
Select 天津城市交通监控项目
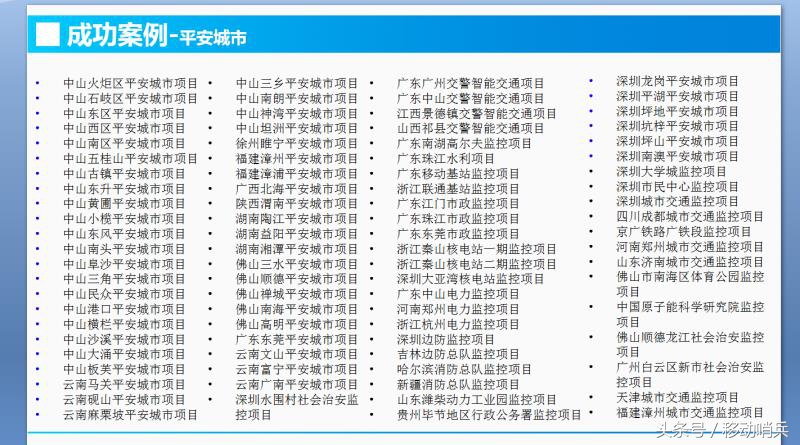(x=678, y=397)
